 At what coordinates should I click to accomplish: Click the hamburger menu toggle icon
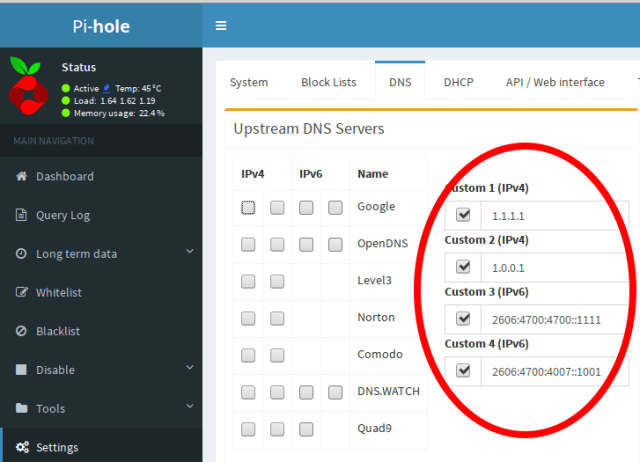click(x=221, y=25)
